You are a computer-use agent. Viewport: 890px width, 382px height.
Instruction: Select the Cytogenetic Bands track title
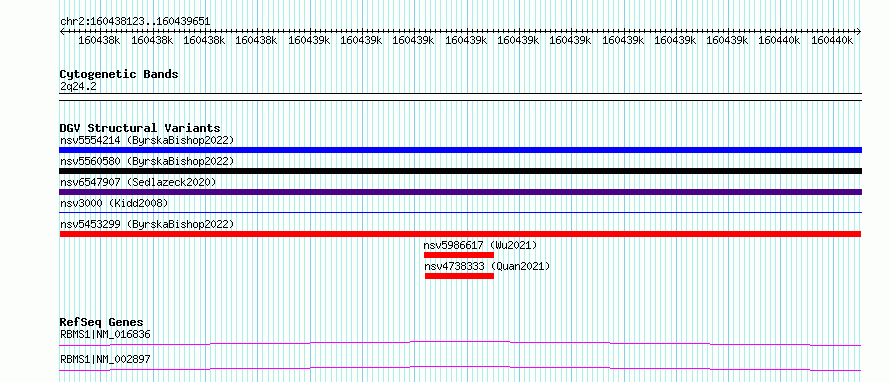click(119, 74)
